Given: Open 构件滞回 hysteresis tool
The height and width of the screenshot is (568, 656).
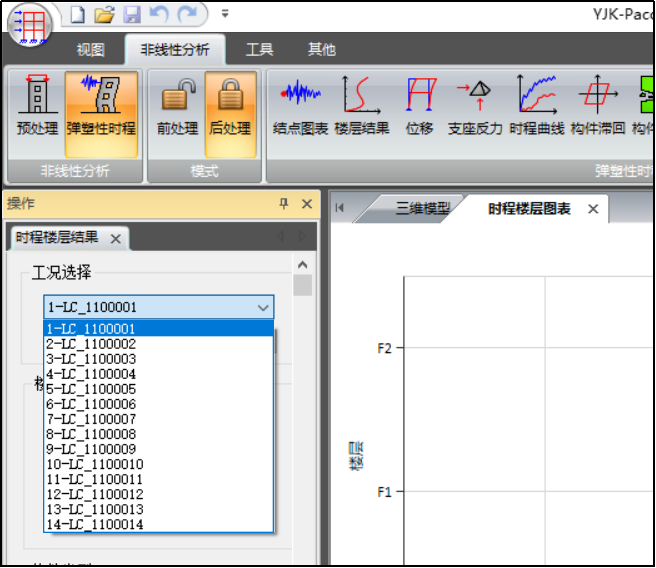Looking at the screenshot, I should pos(598,106).
